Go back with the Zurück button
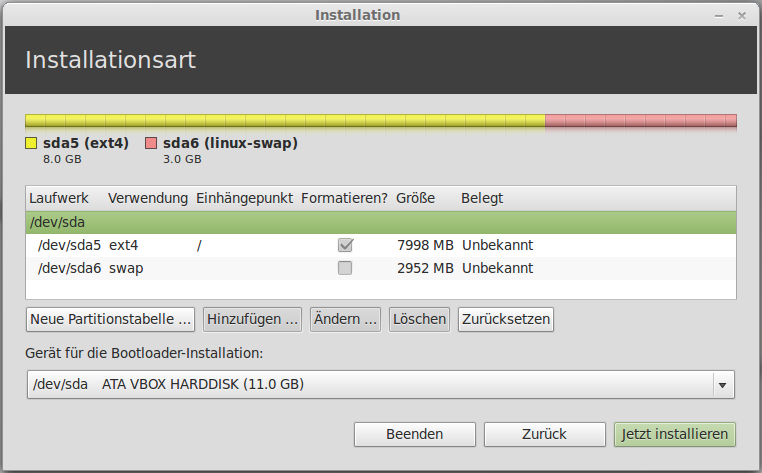 tap(544, 434)
